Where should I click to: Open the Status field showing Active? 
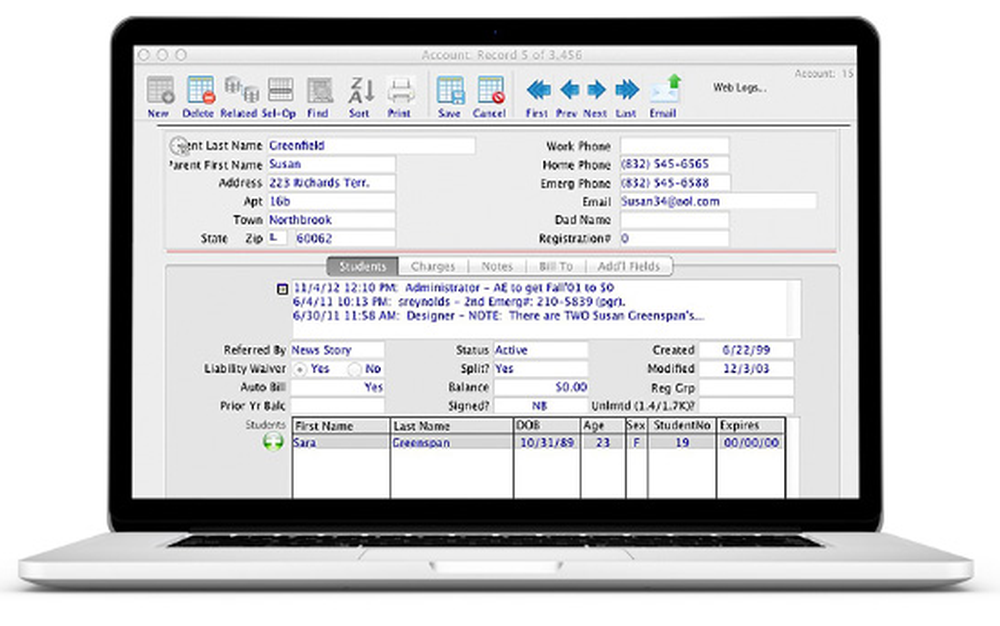pyautogui.click(x=540, y=351)
